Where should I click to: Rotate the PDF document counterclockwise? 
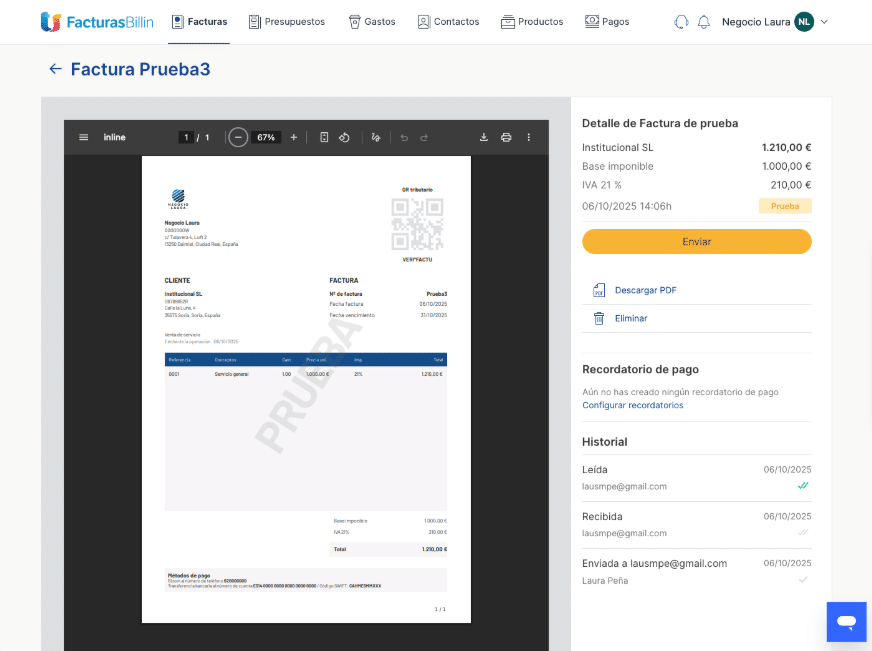pos(343,137)
